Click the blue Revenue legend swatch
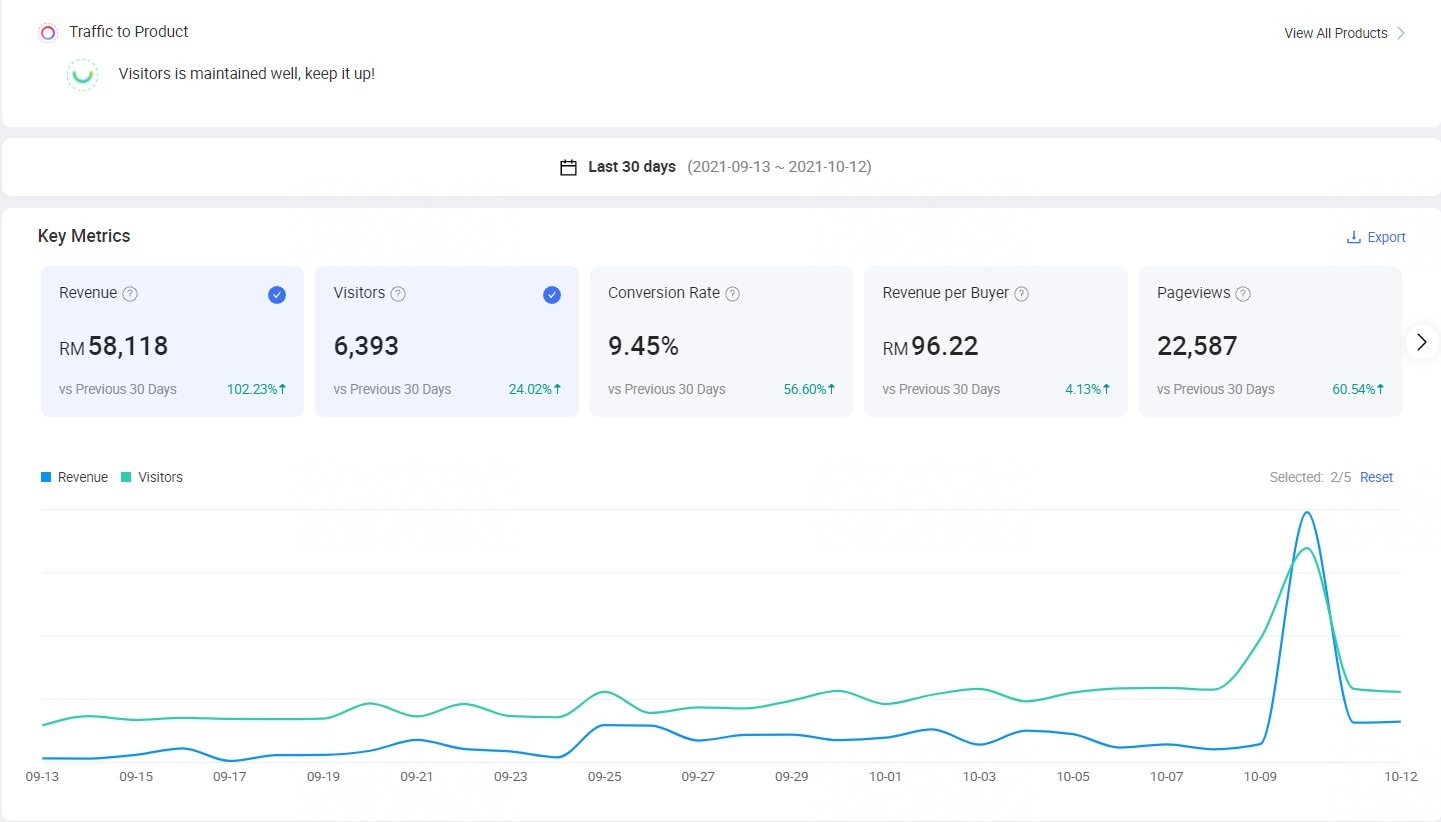 (46, 478)
